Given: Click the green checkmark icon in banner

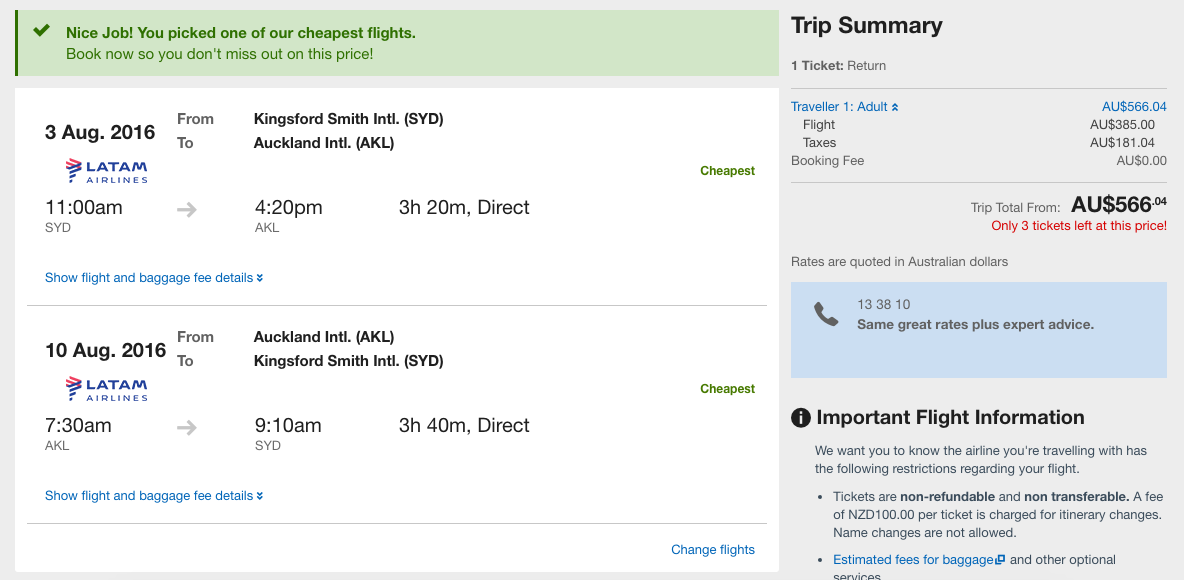Looking at the screenshot, I should click(42, 30).
